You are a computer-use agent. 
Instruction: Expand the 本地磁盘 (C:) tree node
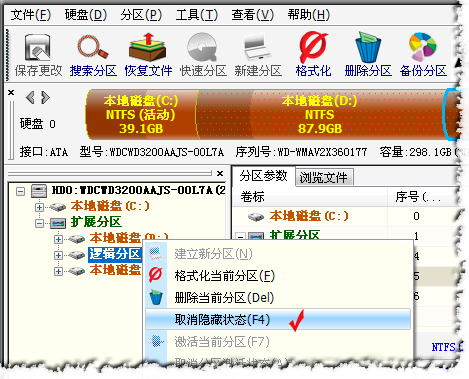[39, 207]
